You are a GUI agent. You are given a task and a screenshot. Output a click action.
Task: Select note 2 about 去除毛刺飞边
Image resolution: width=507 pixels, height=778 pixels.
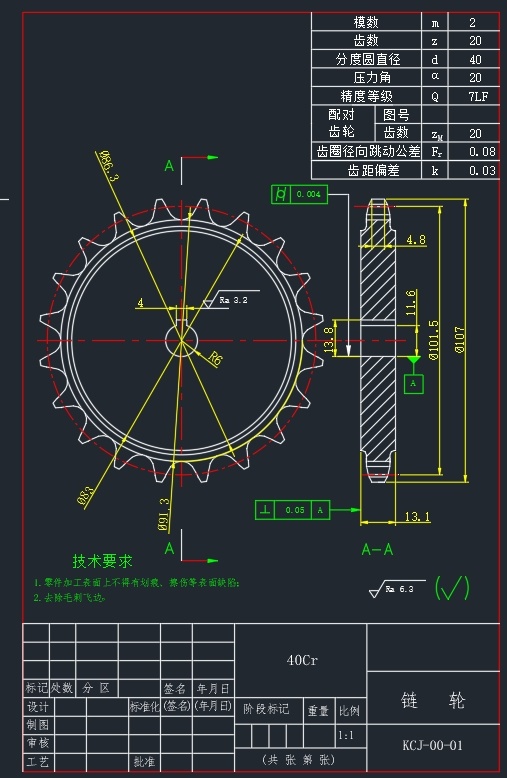(x=70, y=598)
